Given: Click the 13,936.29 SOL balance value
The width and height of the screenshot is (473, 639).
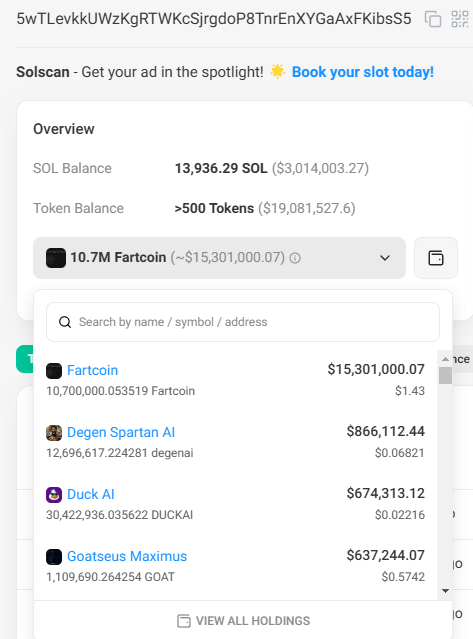Looking at the screenshot, I should pos(221,168).
